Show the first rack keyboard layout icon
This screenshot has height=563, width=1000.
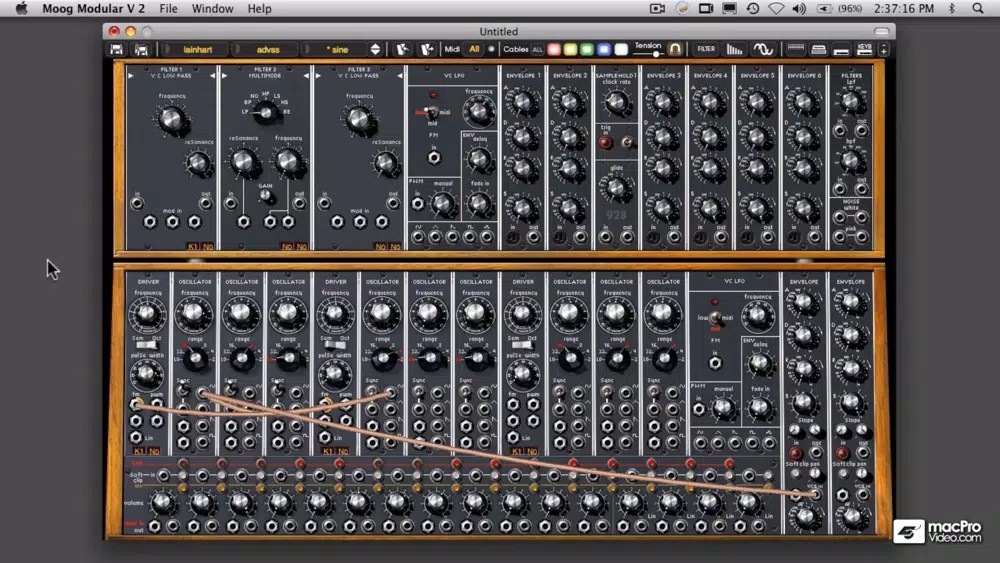coord(795,49)
